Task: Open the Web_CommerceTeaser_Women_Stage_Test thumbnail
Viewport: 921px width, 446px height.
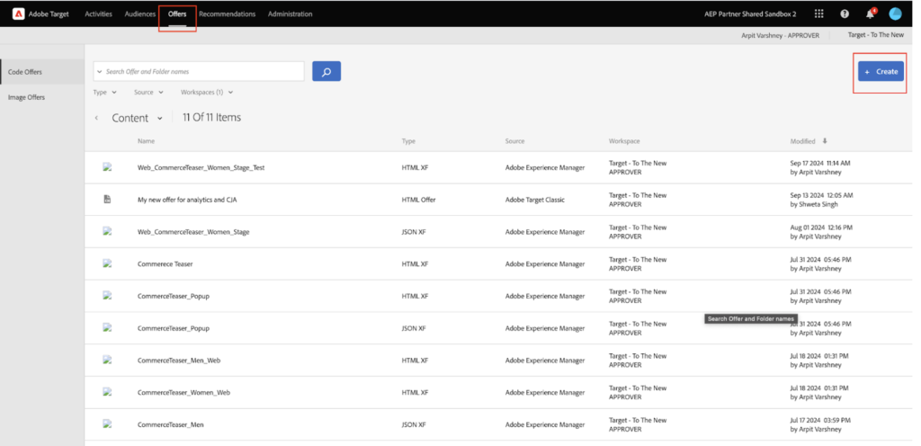Action: pos(107,167)
